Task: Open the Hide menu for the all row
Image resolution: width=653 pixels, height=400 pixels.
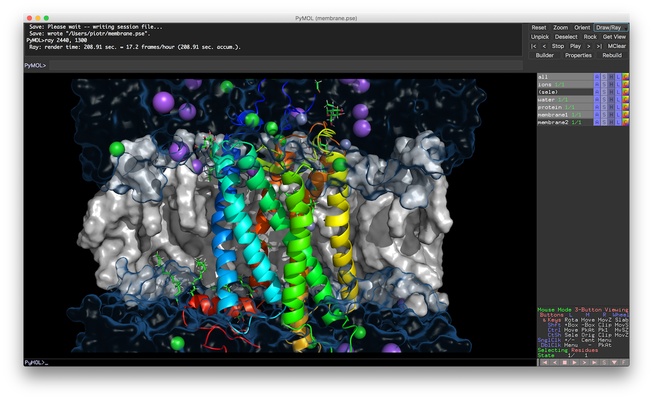Action: tap(611, 77)
